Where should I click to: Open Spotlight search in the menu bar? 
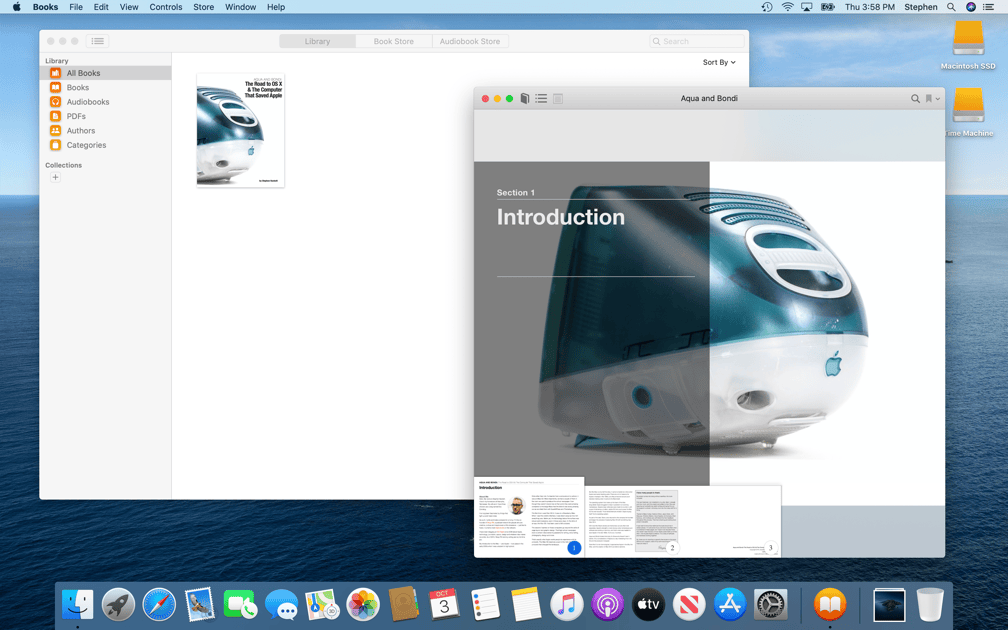[x=951, y=7]
